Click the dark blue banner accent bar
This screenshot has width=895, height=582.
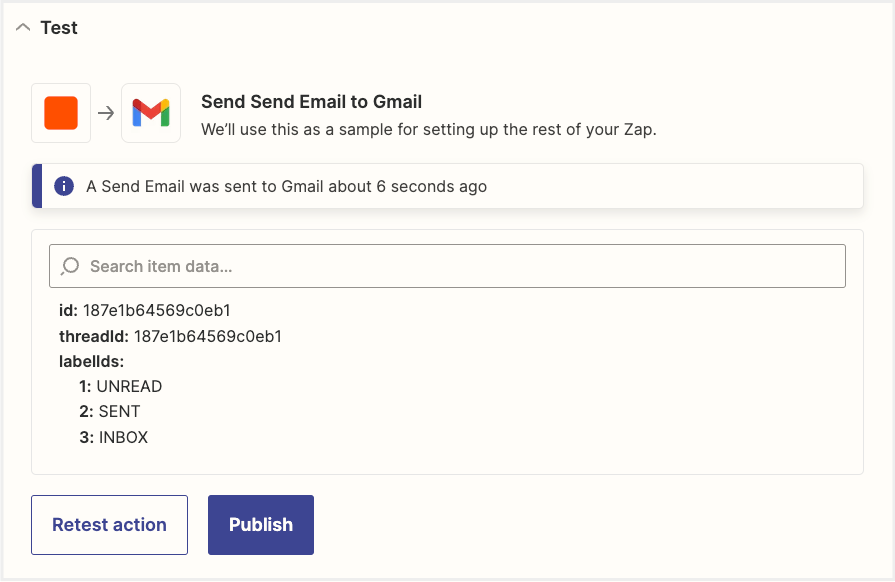[37, 186]
